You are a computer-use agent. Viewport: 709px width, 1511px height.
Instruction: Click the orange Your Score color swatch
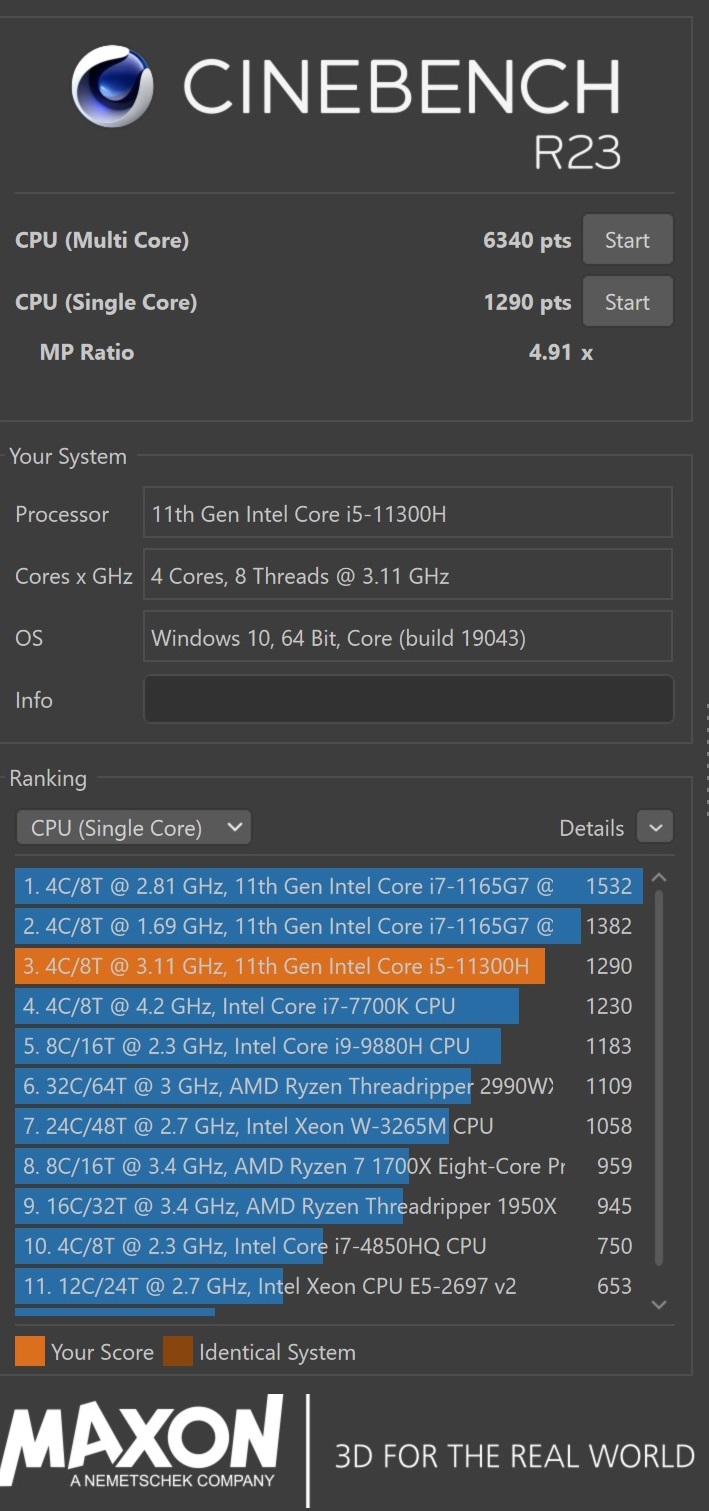30,1352
